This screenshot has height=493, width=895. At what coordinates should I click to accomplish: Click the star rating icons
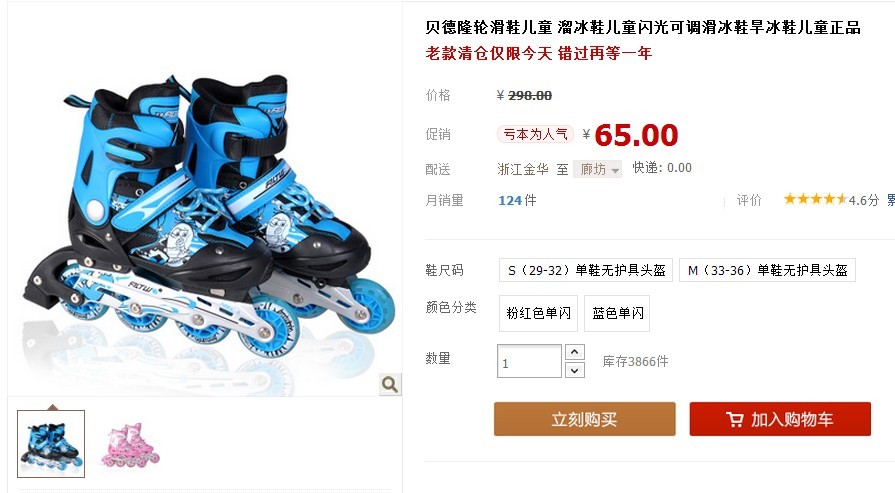coord(815,199)
